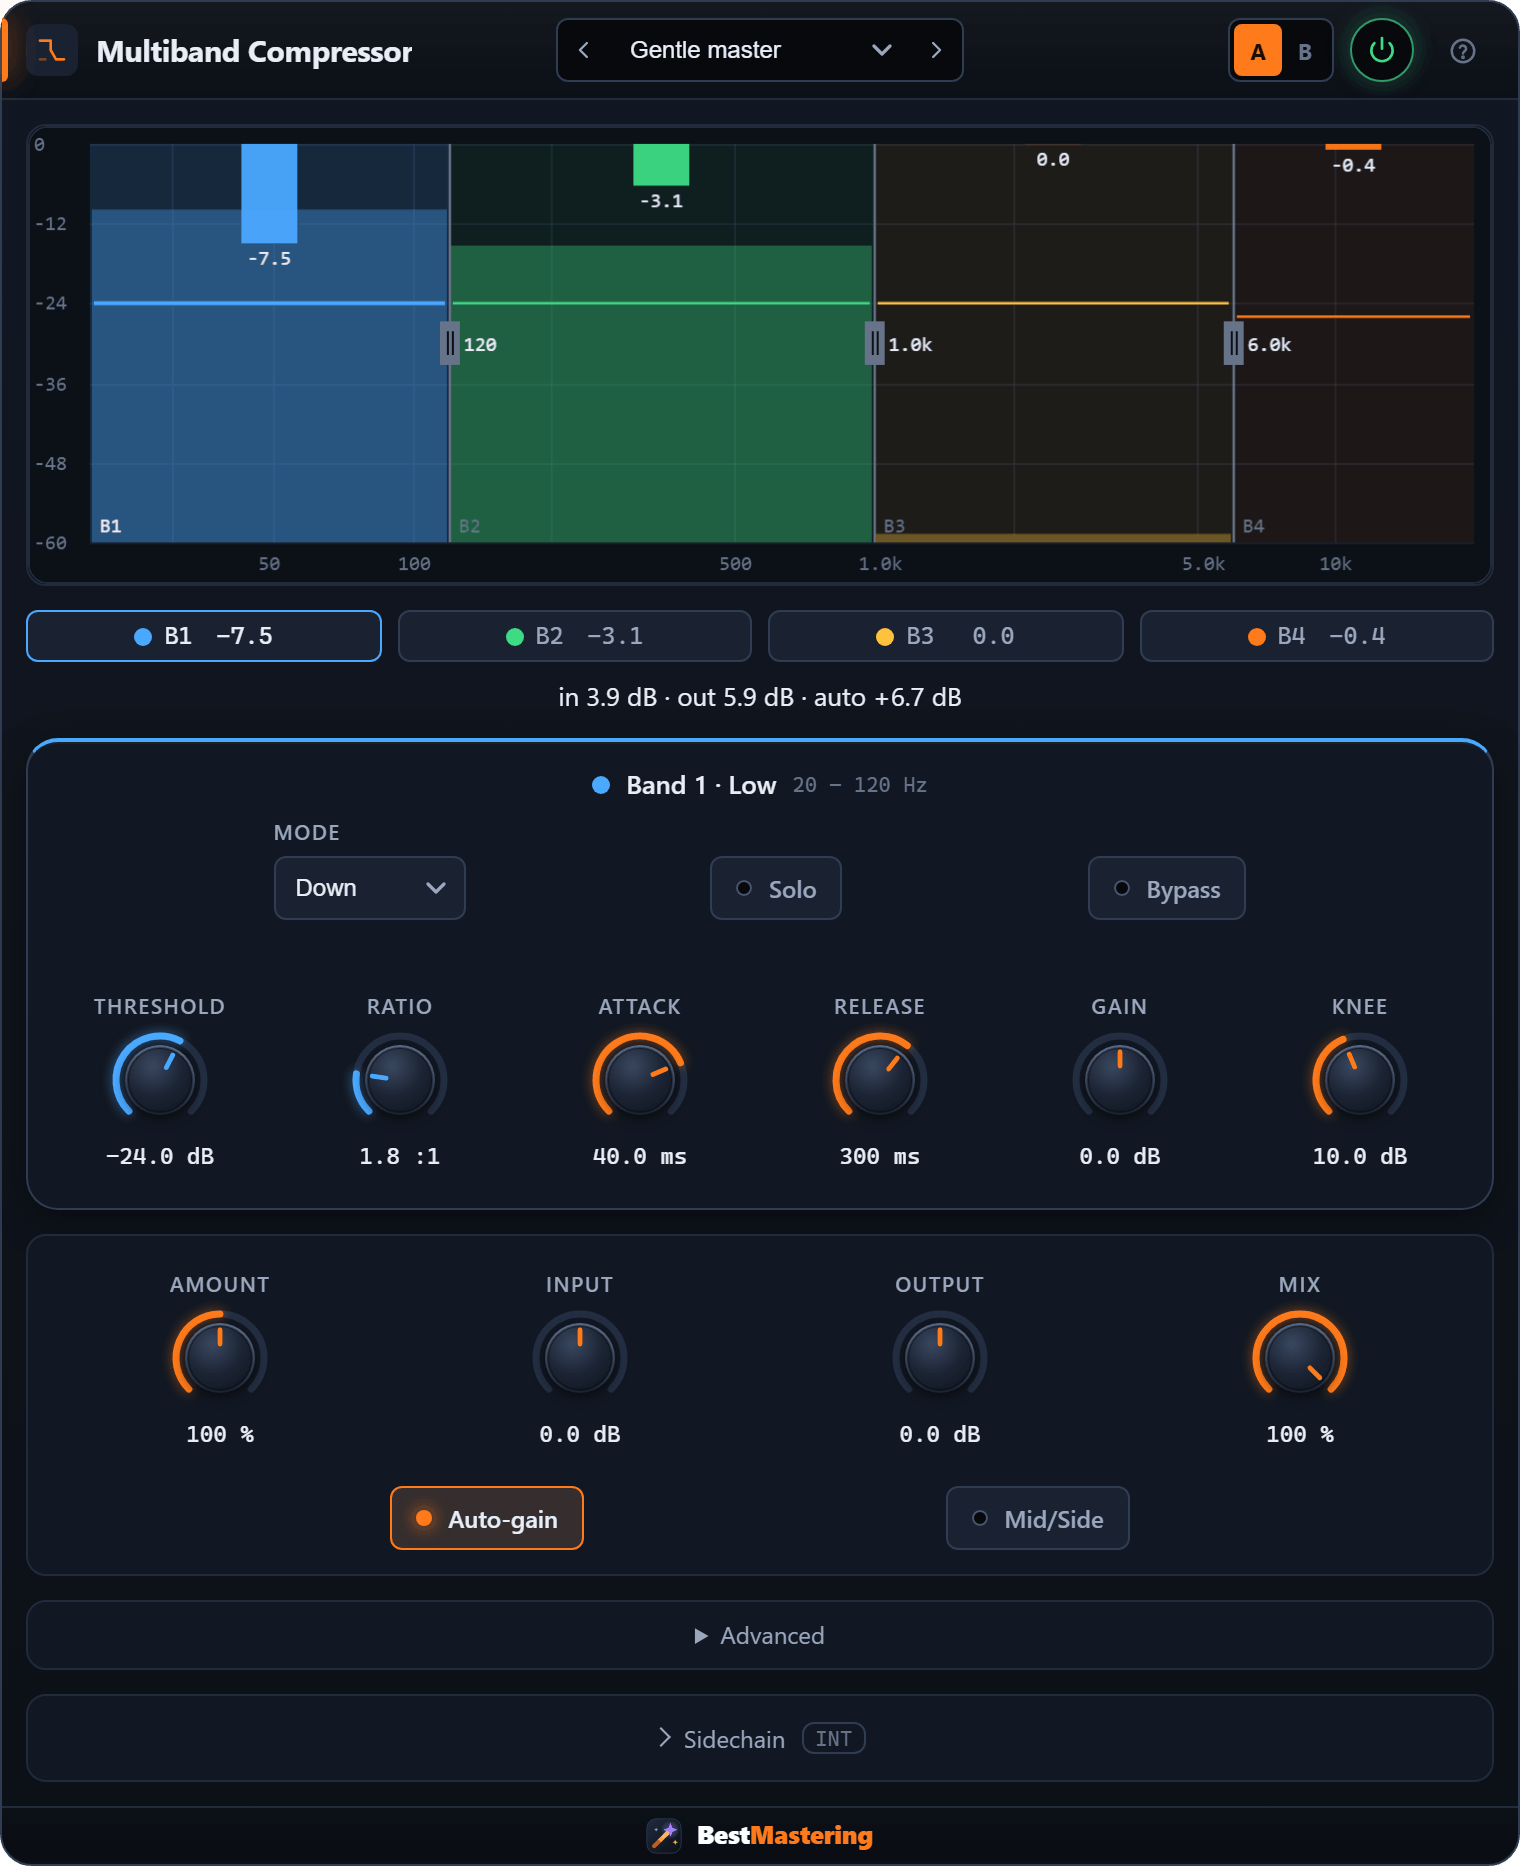1520x1866 pixels.
Task: Click the 1.8 :1 ratio value
Action: point(400,1156)
